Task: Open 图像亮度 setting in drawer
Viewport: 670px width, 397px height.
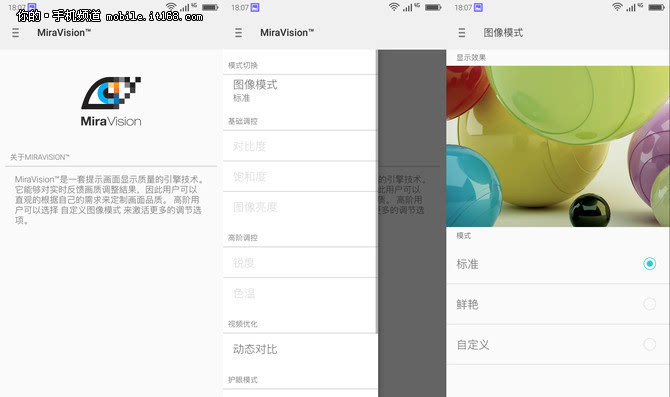Action: click(300, 207)
